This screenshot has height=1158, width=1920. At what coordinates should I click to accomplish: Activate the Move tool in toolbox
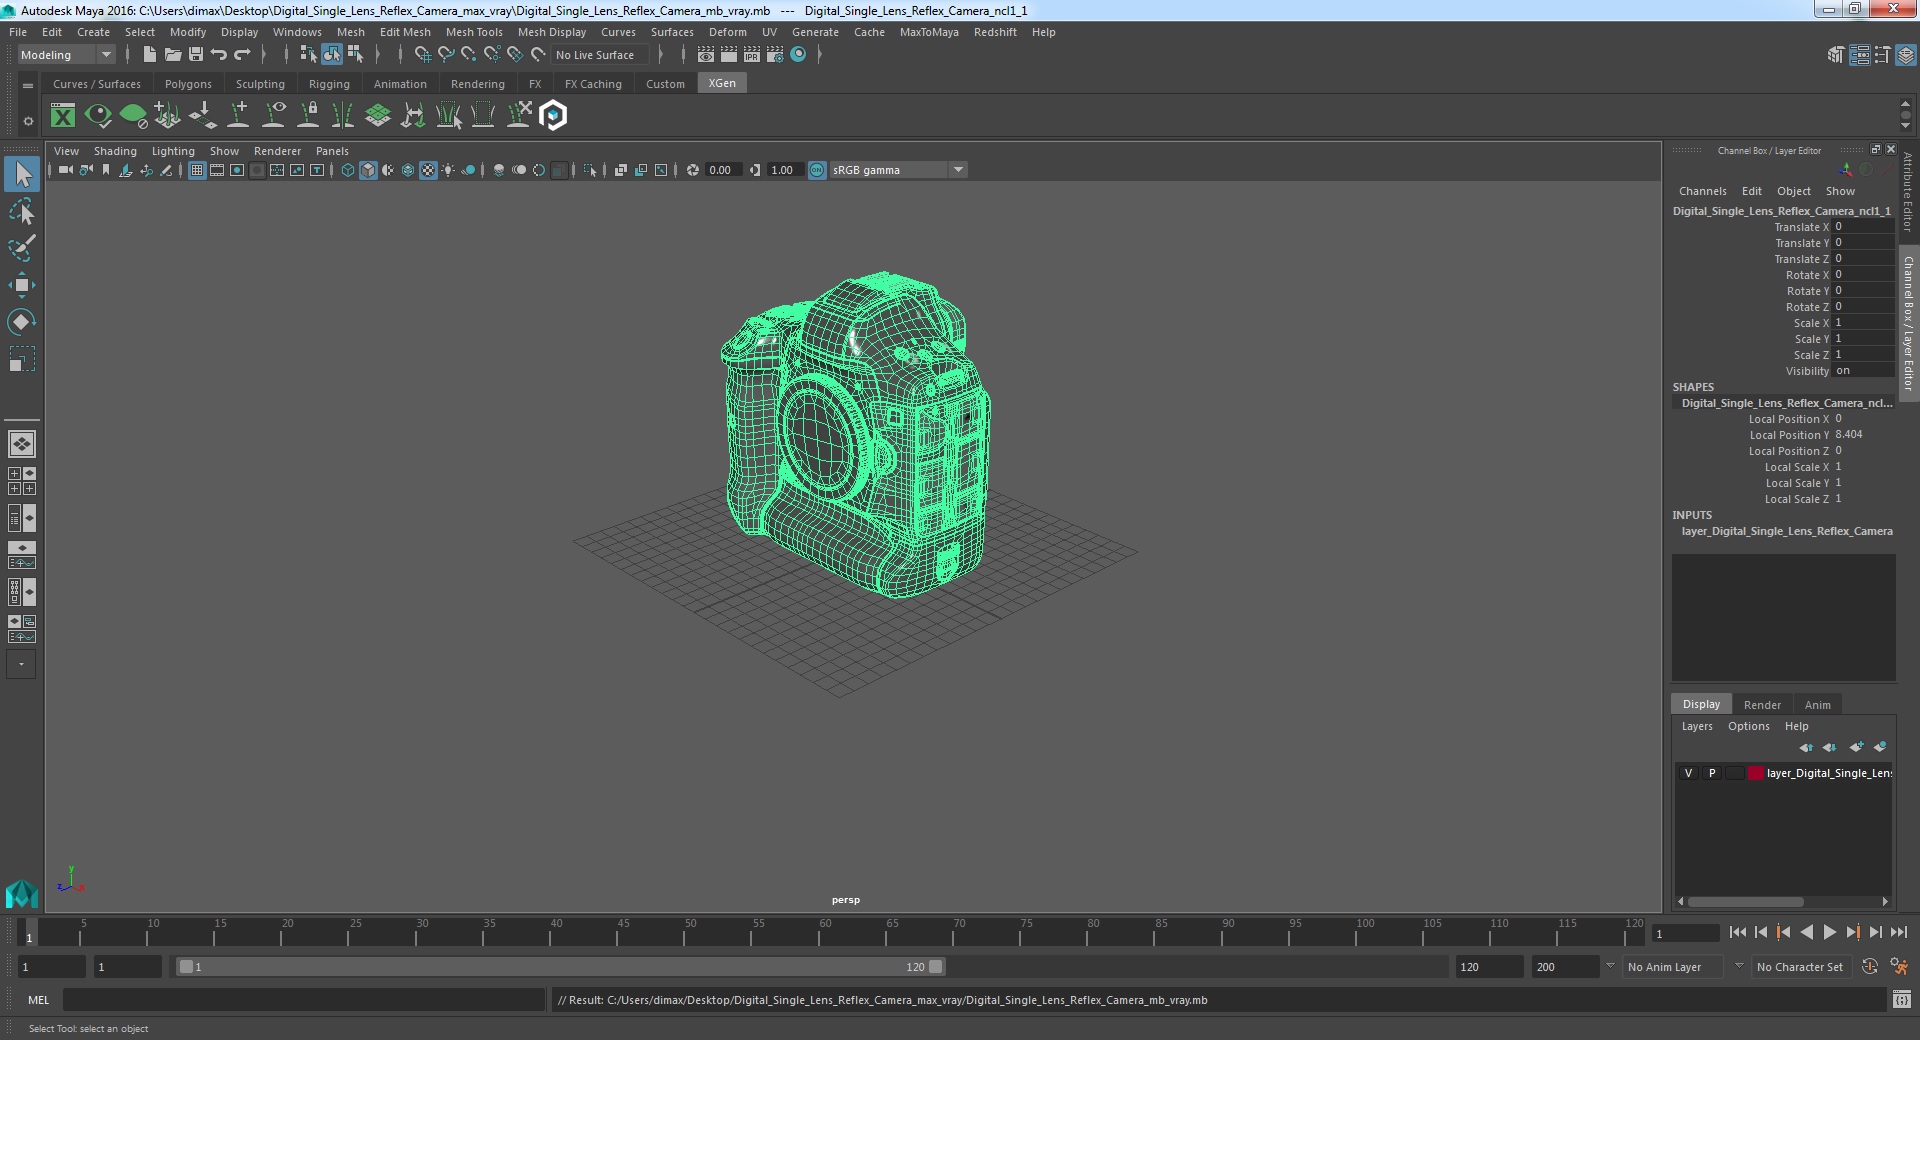(x=21, y=285)
